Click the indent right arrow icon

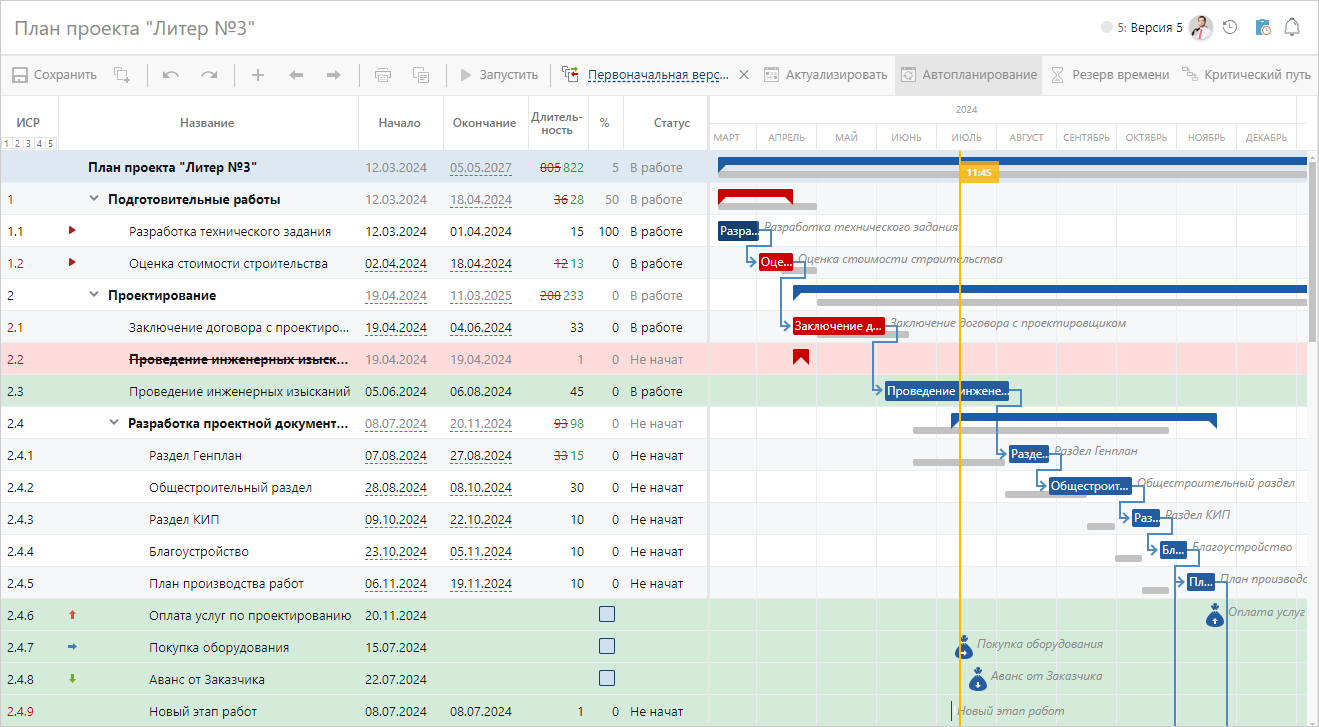(x=334, y=75)
